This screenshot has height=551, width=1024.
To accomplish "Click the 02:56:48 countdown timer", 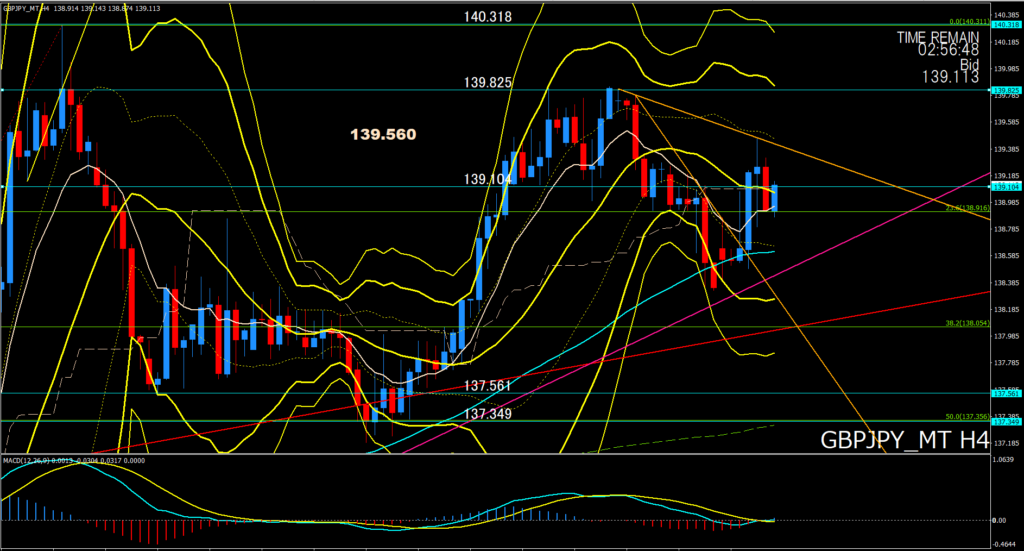I will 948,50.
